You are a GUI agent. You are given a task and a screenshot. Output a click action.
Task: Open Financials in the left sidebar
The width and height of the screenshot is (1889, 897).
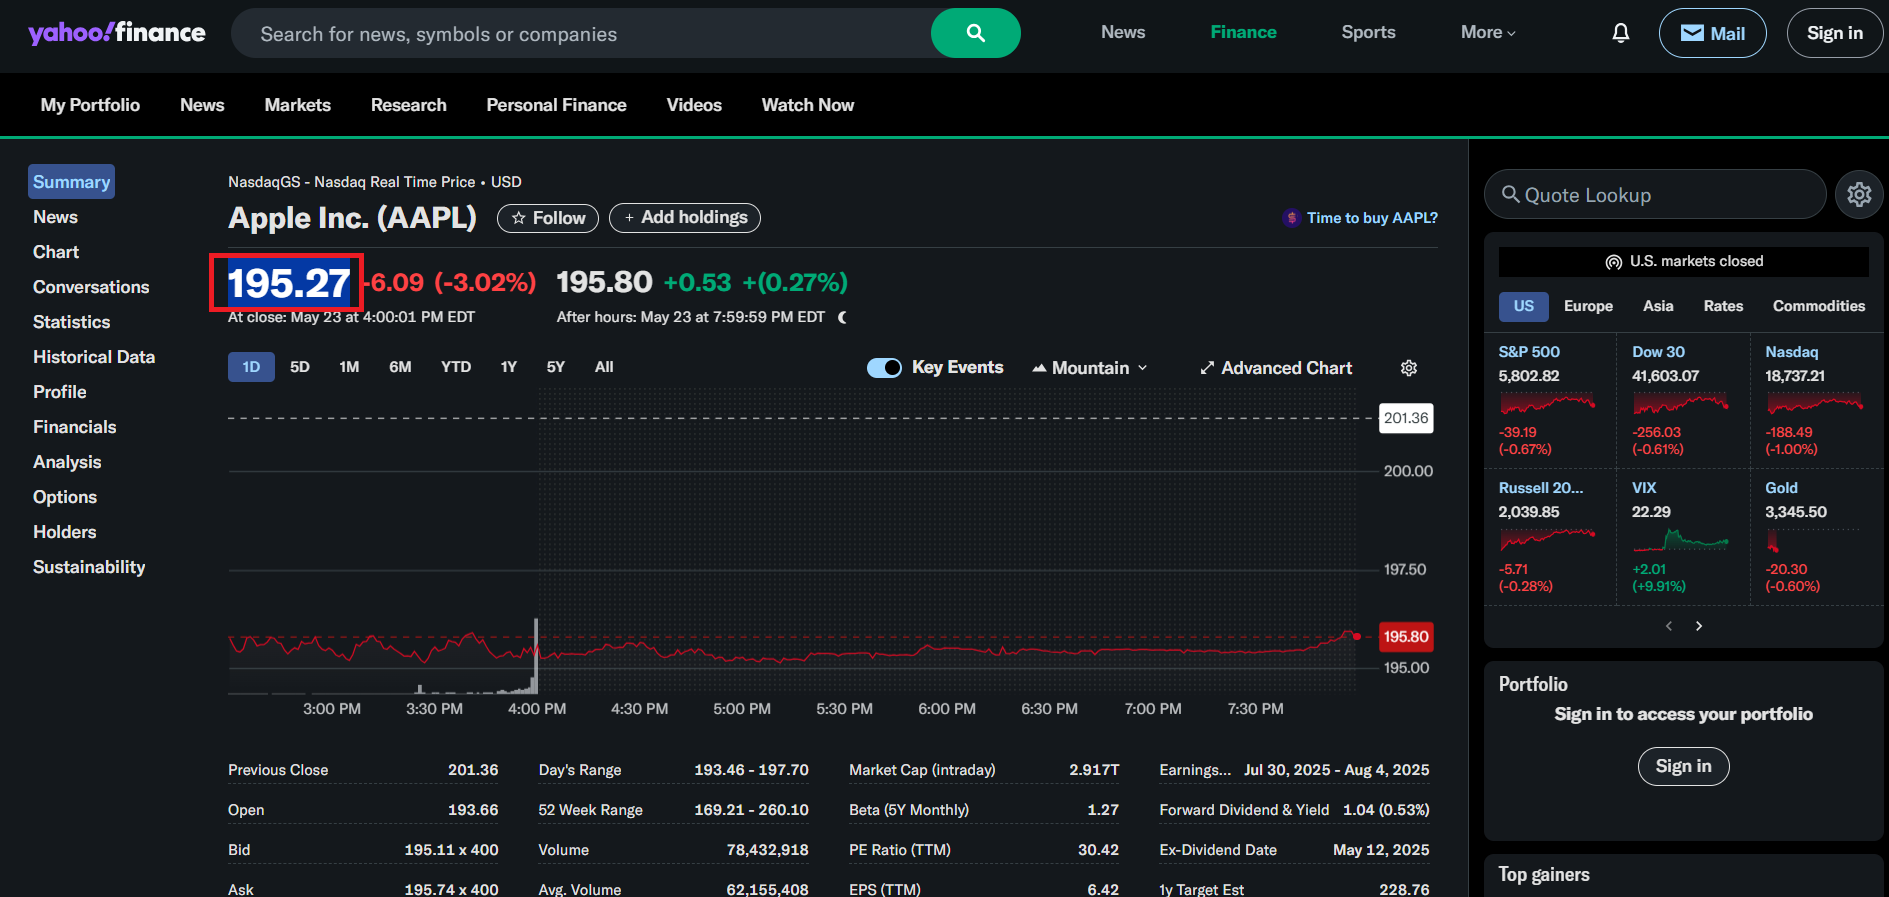[74, 427]
